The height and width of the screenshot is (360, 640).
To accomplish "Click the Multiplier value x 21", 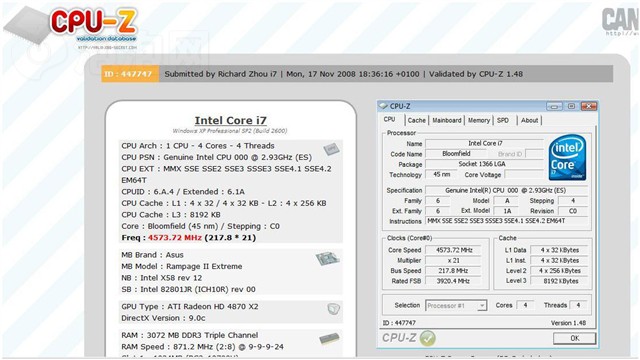I will coord(453,260).
